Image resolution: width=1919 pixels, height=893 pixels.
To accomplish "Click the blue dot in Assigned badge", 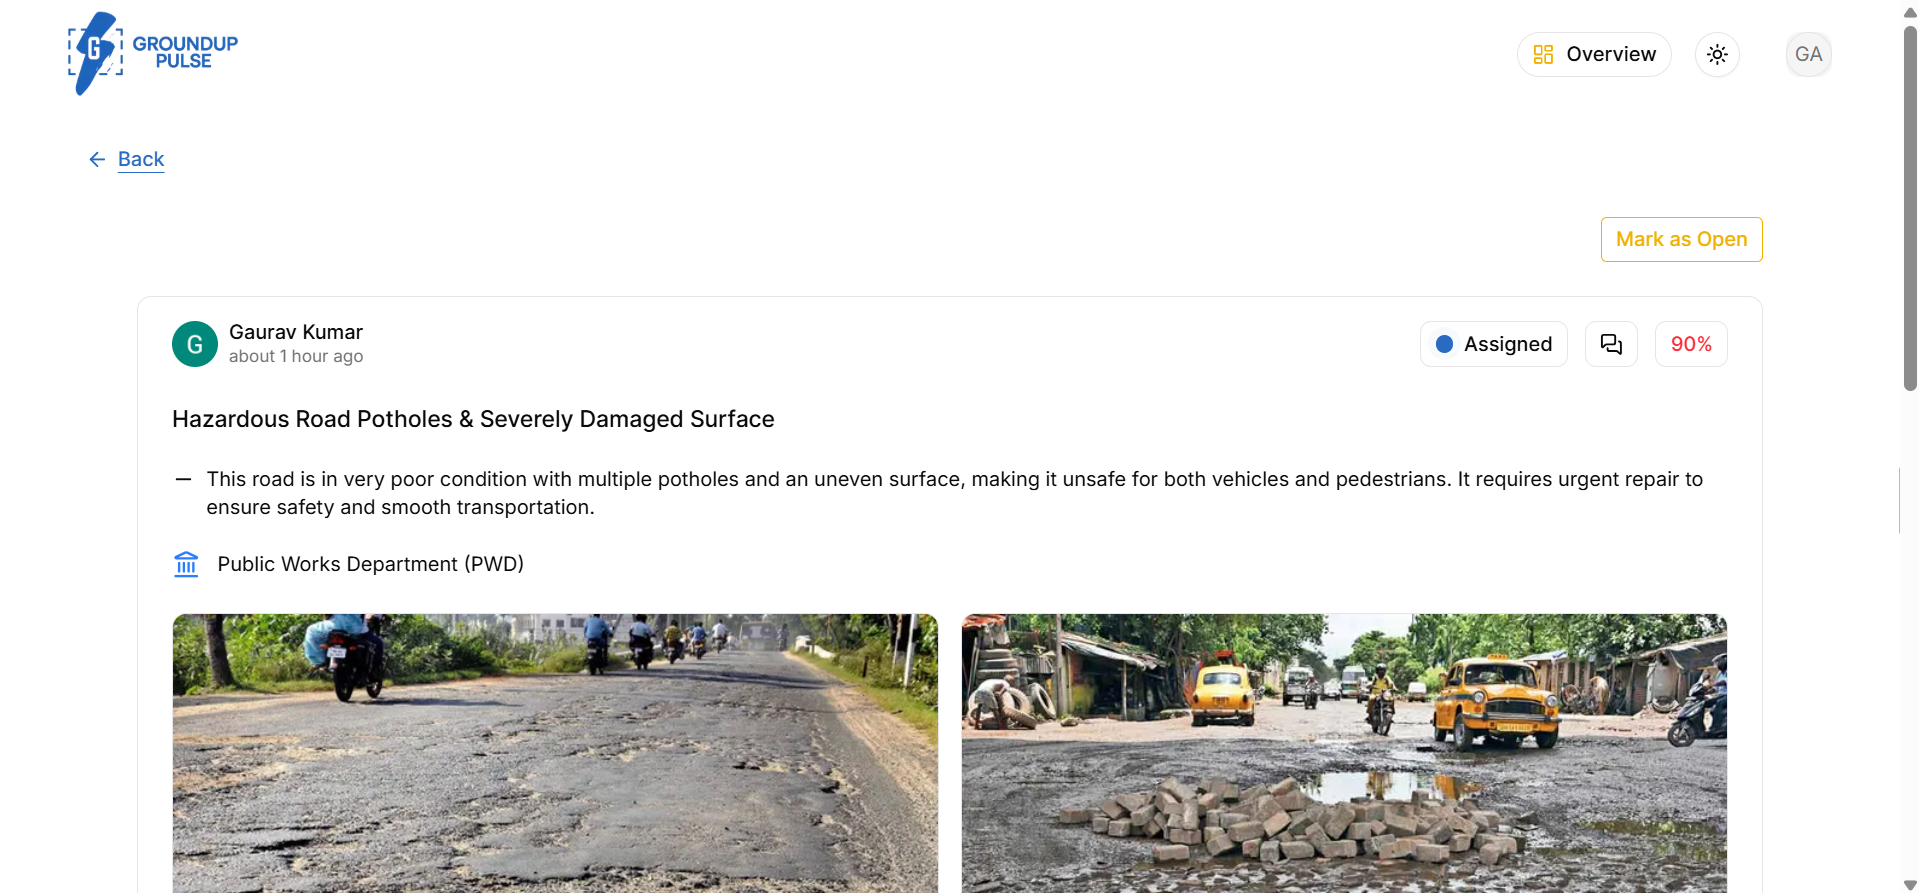I will coord(1444,344).
